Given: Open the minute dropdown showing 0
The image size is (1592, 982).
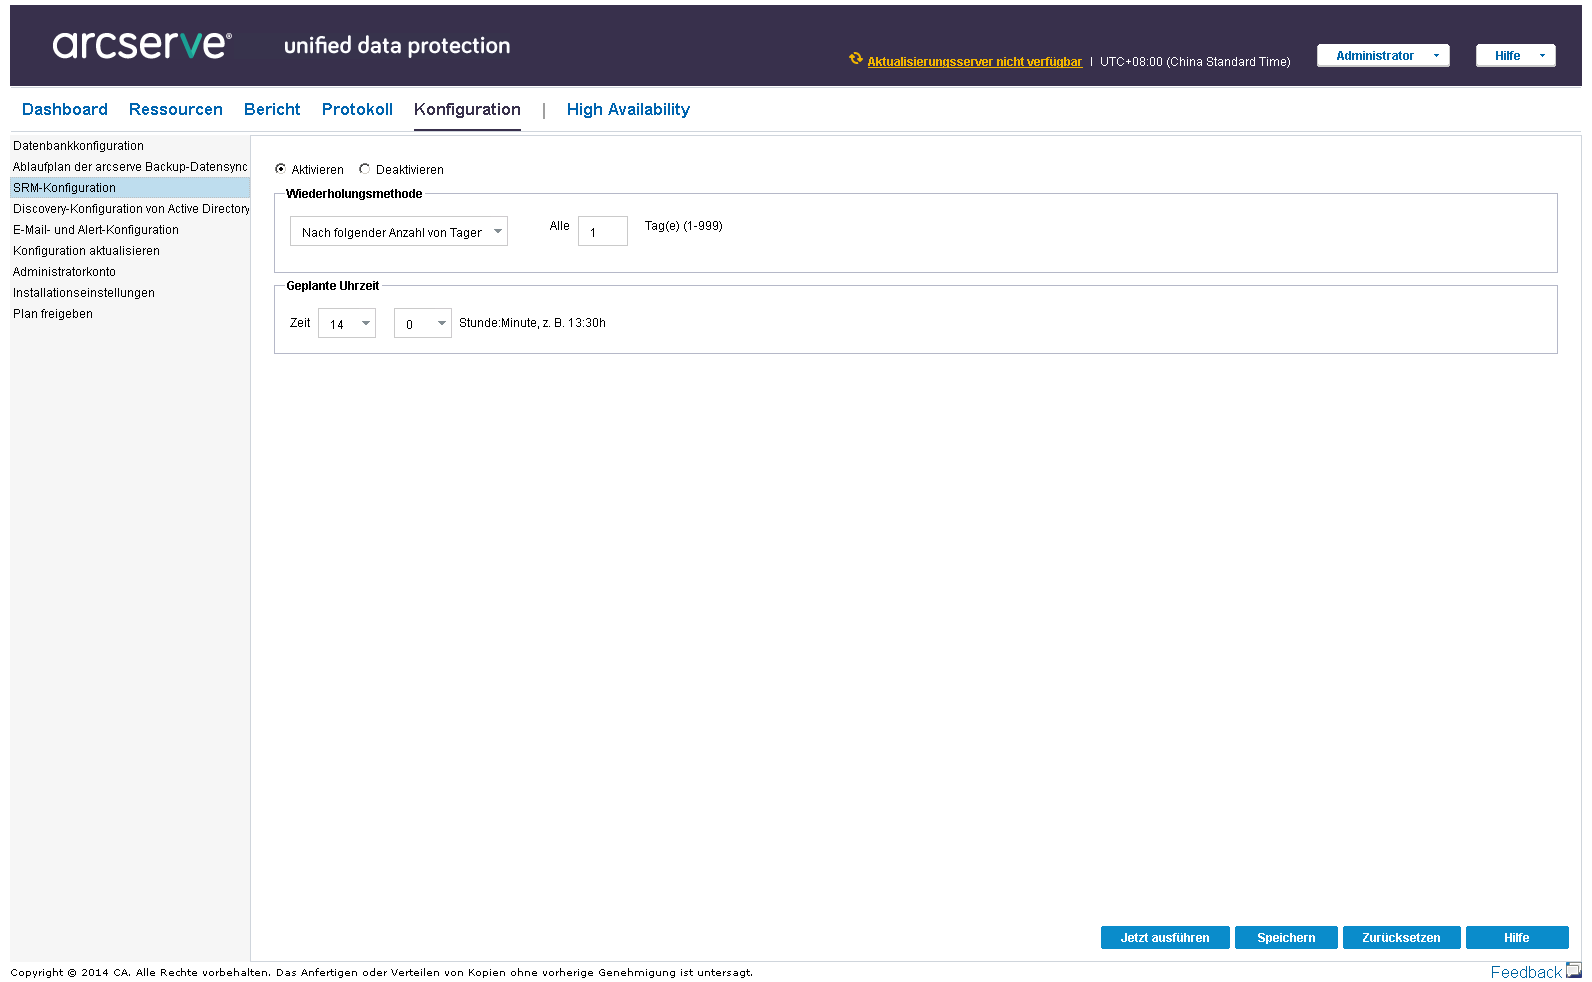Looking at the screenshot, I should [423, 323].
